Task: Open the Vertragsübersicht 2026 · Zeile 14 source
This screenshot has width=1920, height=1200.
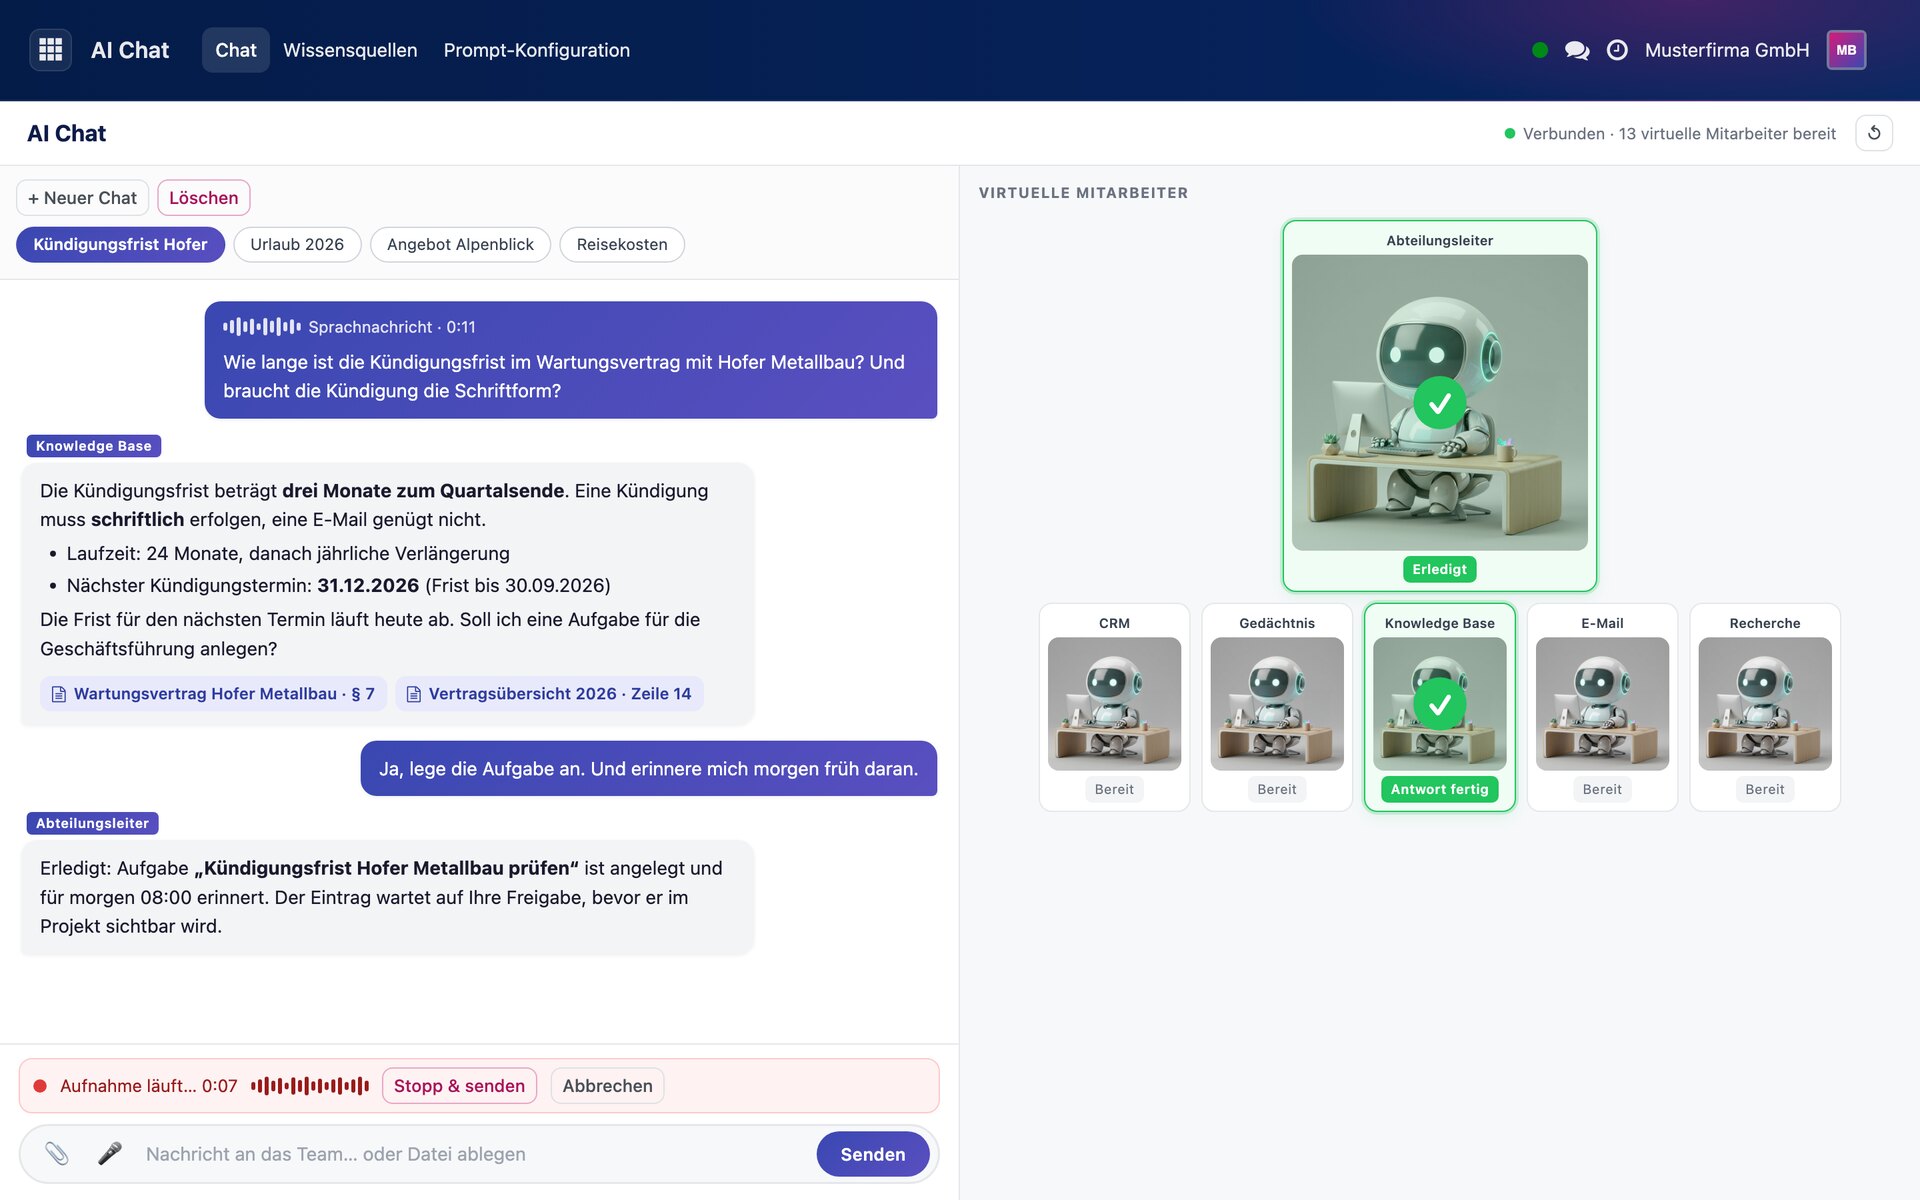Action: point(549,694)
